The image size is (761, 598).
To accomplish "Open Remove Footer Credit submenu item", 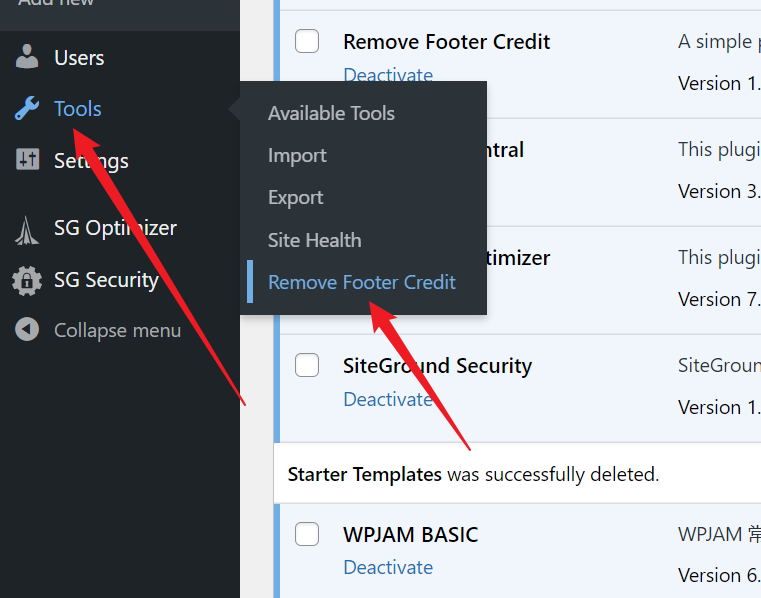I will pyautogui.click(x=362, y=283).
